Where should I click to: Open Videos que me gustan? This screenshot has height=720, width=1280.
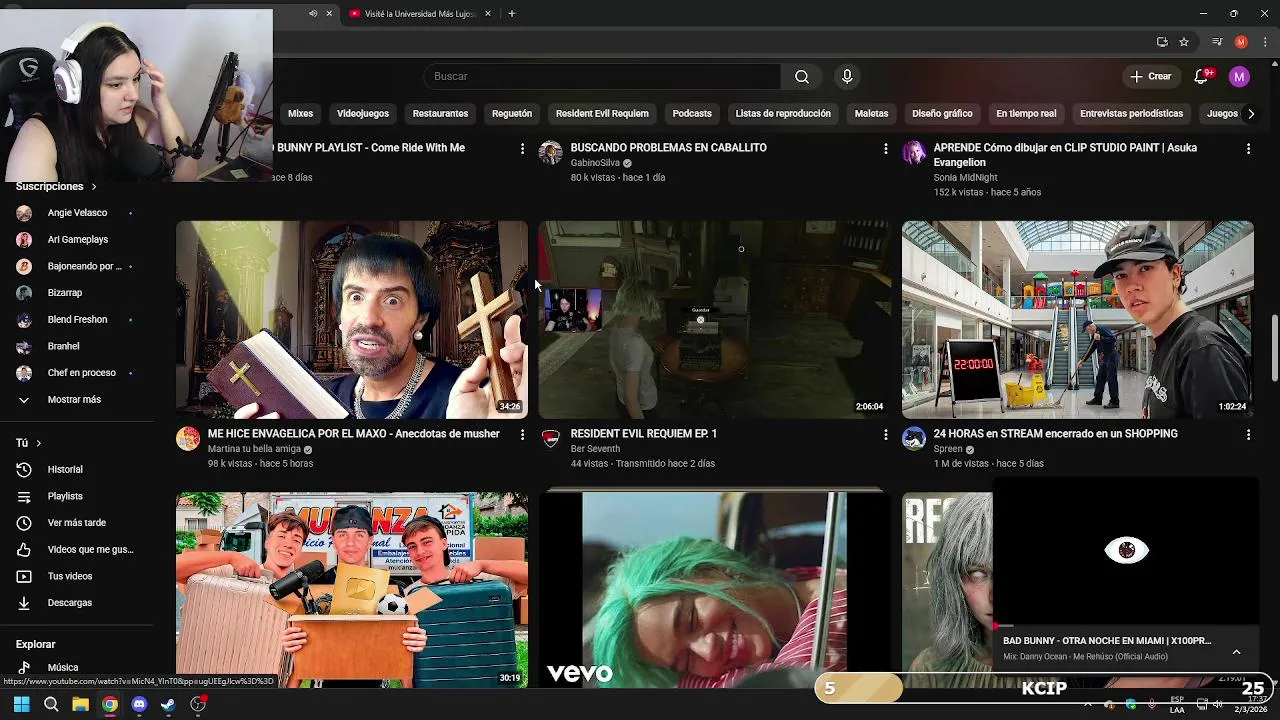(x=75, y=550)
